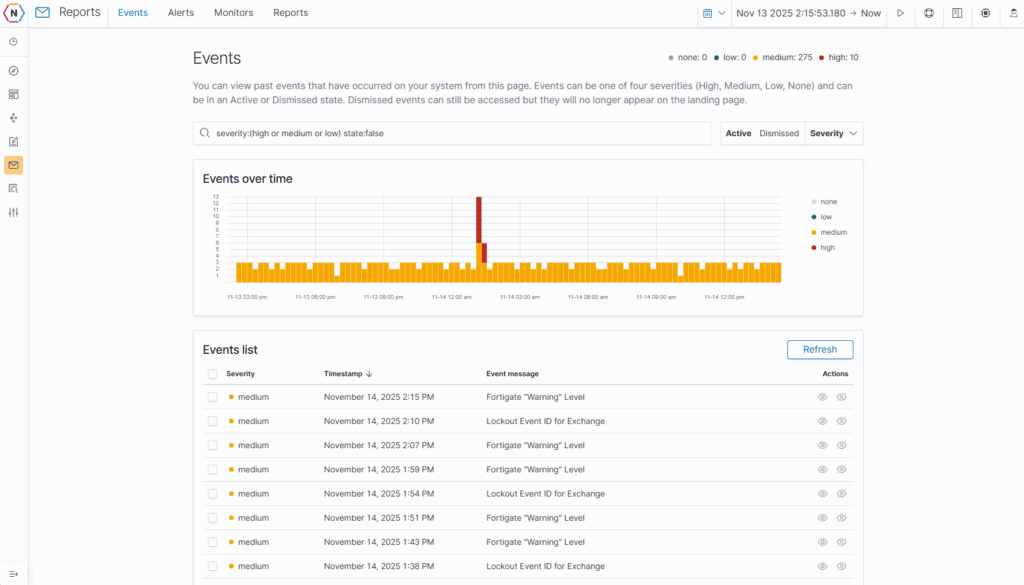Select the Dismissed filter button
Screen dimensions: 1024x585
pos(779,132)
